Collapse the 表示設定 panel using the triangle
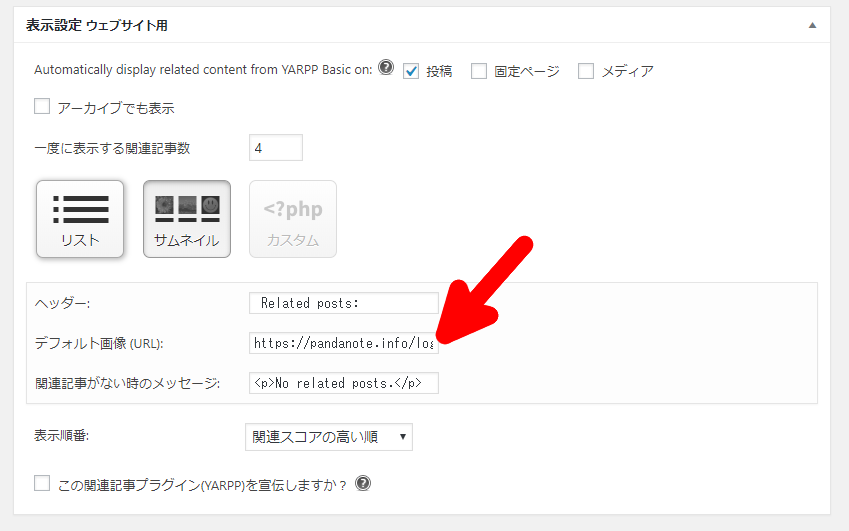This screenshot has width=849, height=531. click(x=811, y=25)
